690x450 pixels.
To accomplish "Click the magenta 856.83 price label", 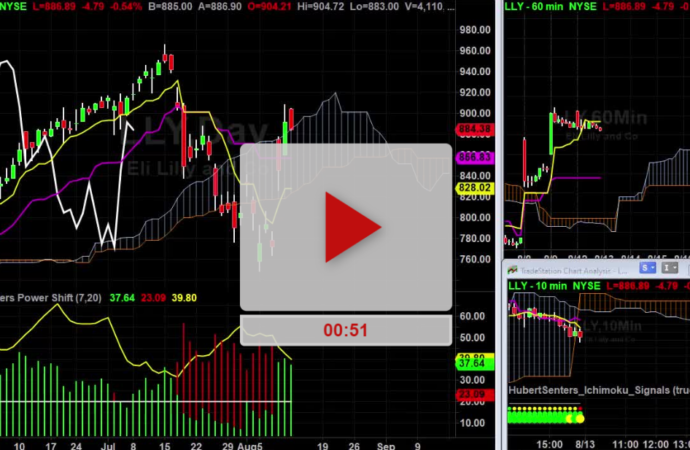I will [474, 157].
